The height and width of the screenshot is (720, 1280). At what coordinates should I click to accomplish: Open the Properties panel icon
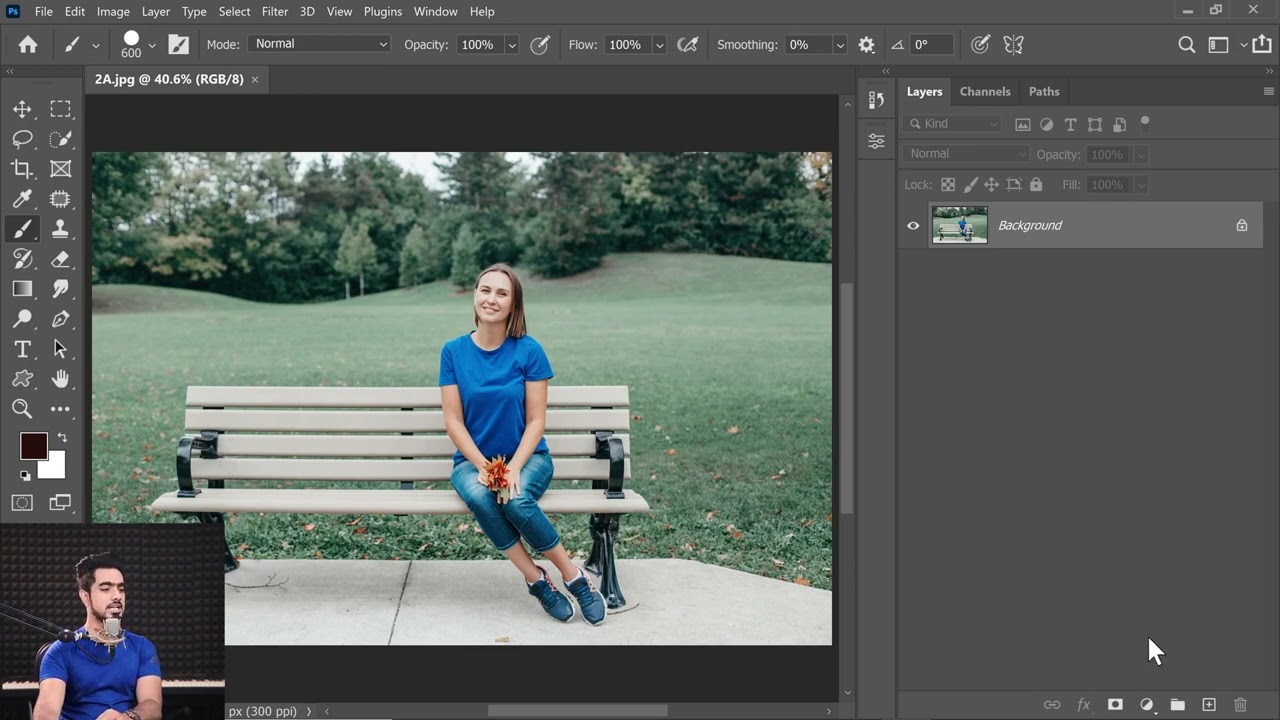coord(876,142)
